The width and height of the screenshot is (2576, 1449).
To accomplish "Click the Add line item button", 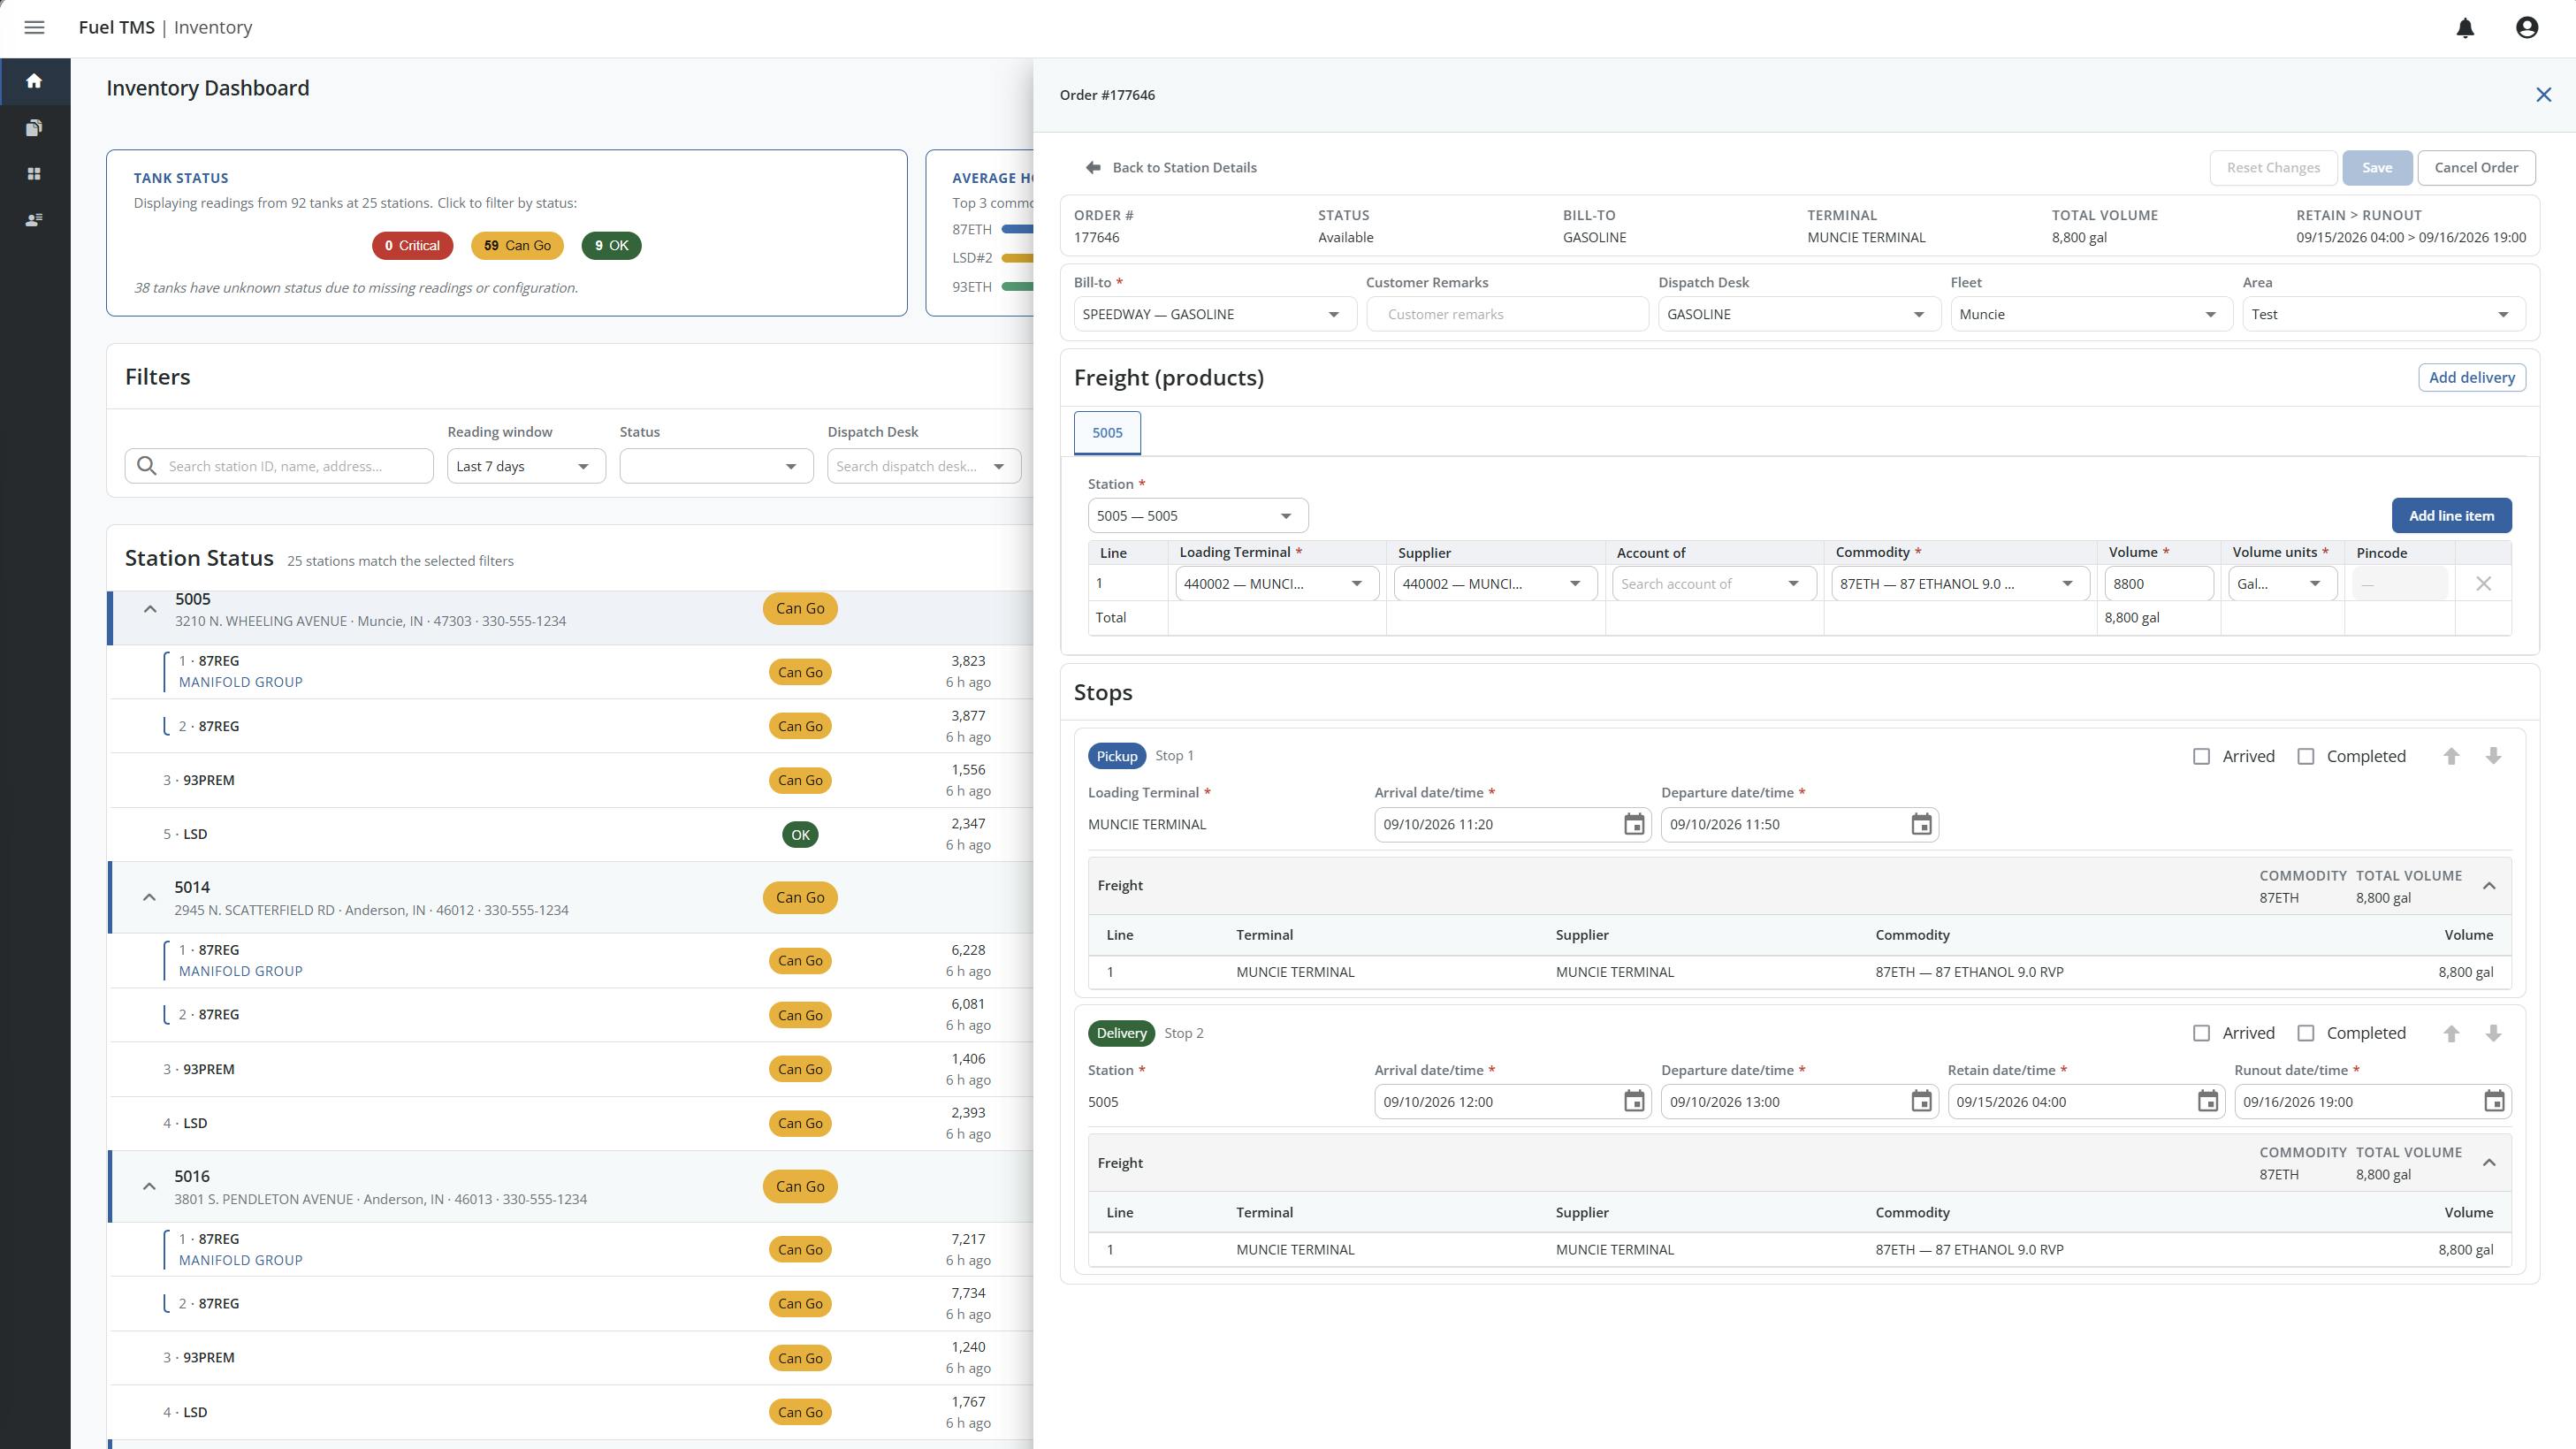I will tap(2451, 516).
